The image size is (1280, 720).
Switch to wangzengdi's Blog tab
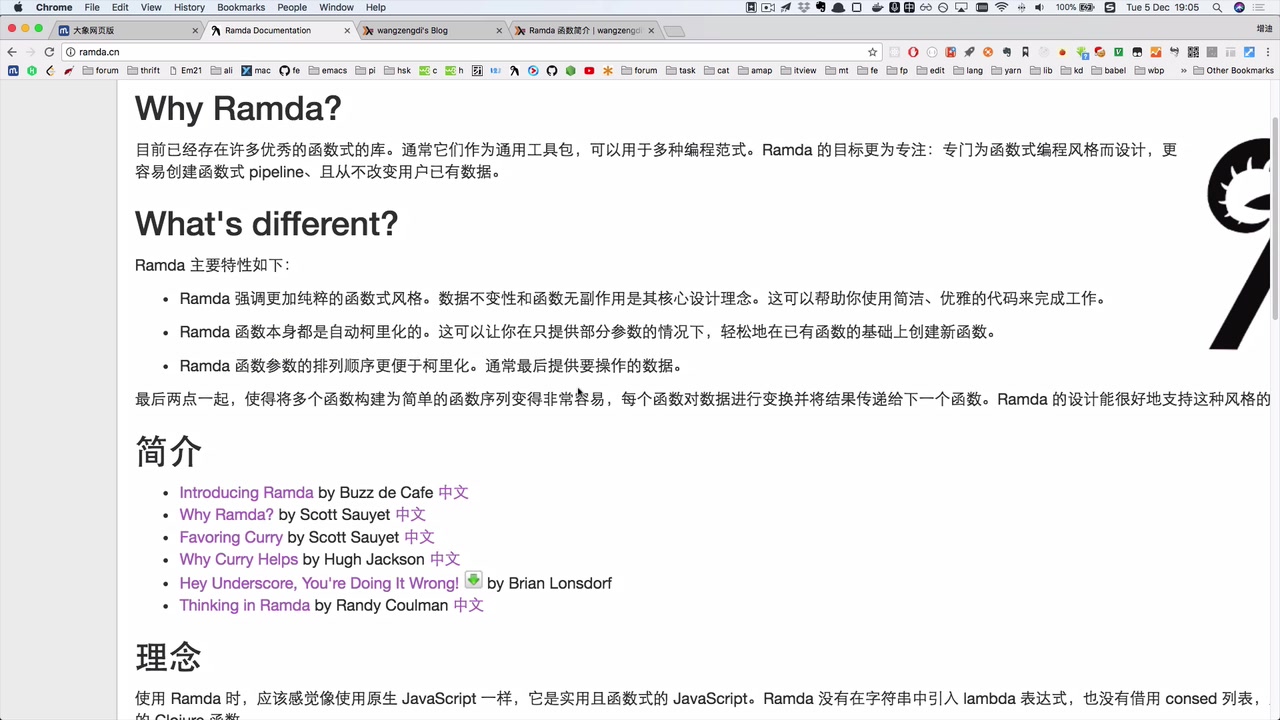coord(431,30)
